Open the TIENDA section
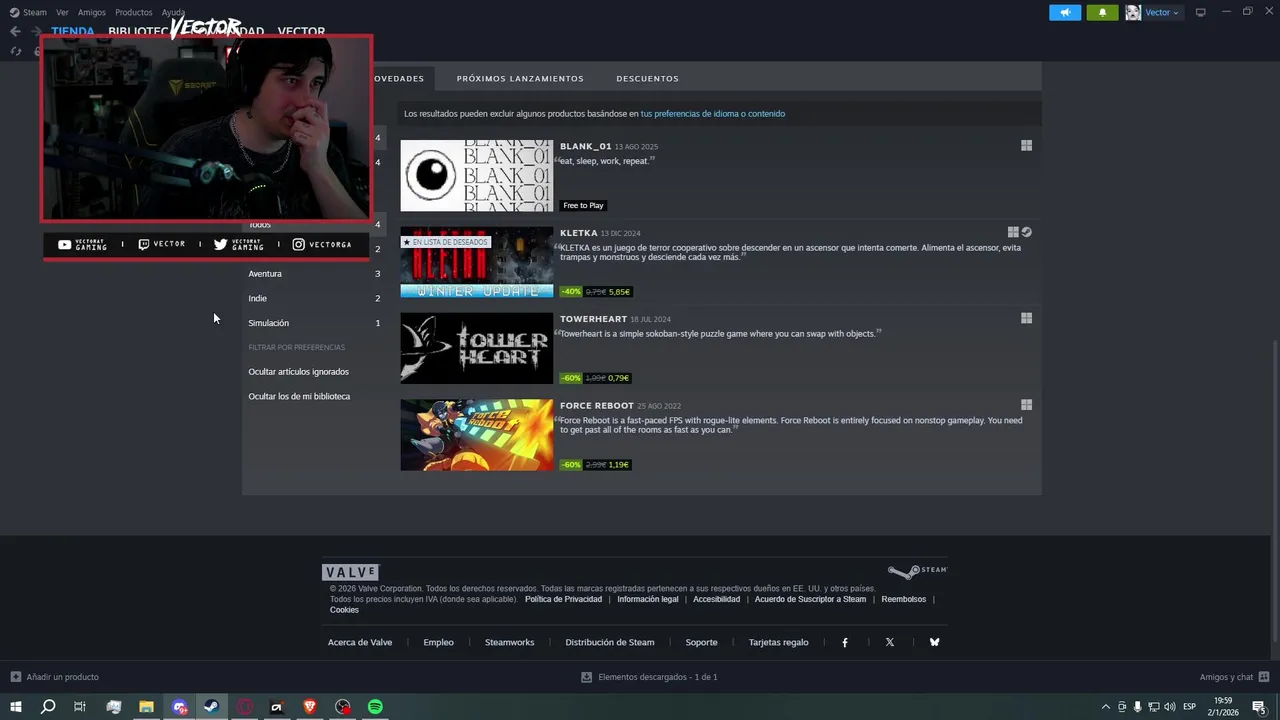 click(73, 31)
